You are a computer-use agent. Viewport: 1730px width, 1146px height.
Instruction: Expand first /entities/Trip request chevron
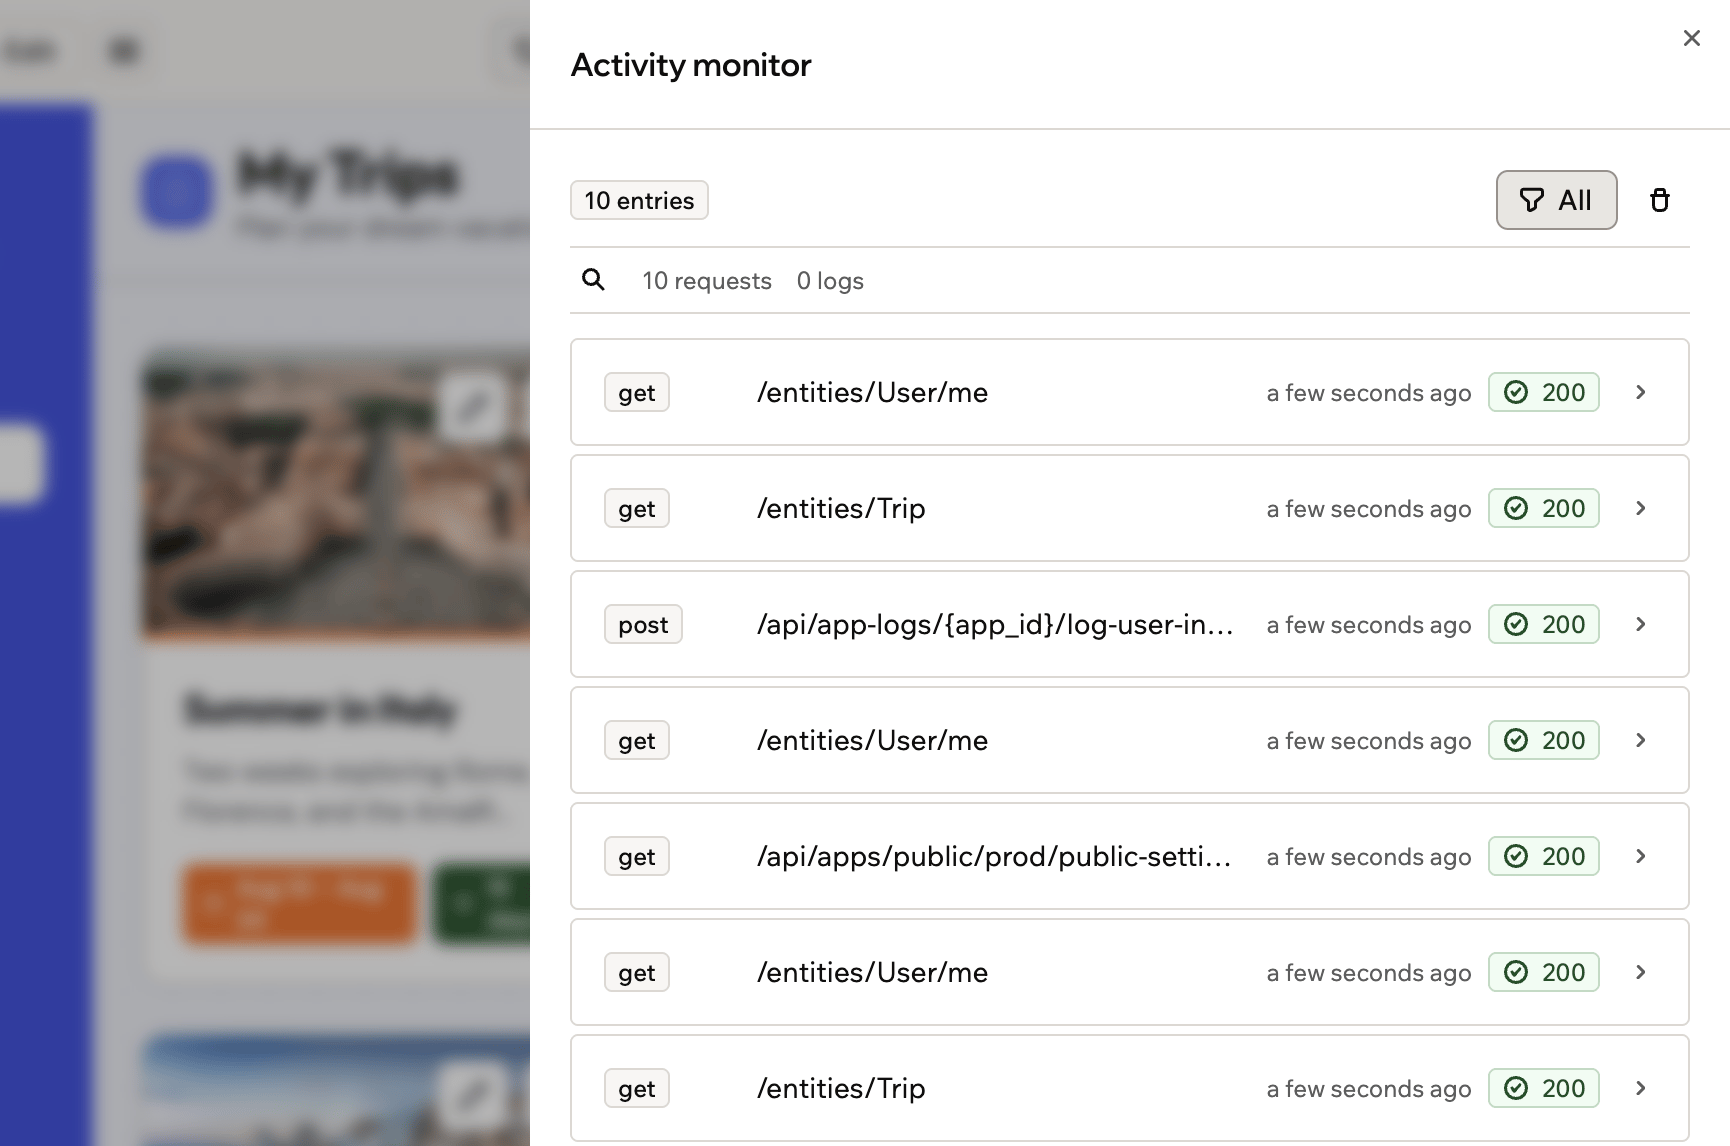tap(1640, 508)
